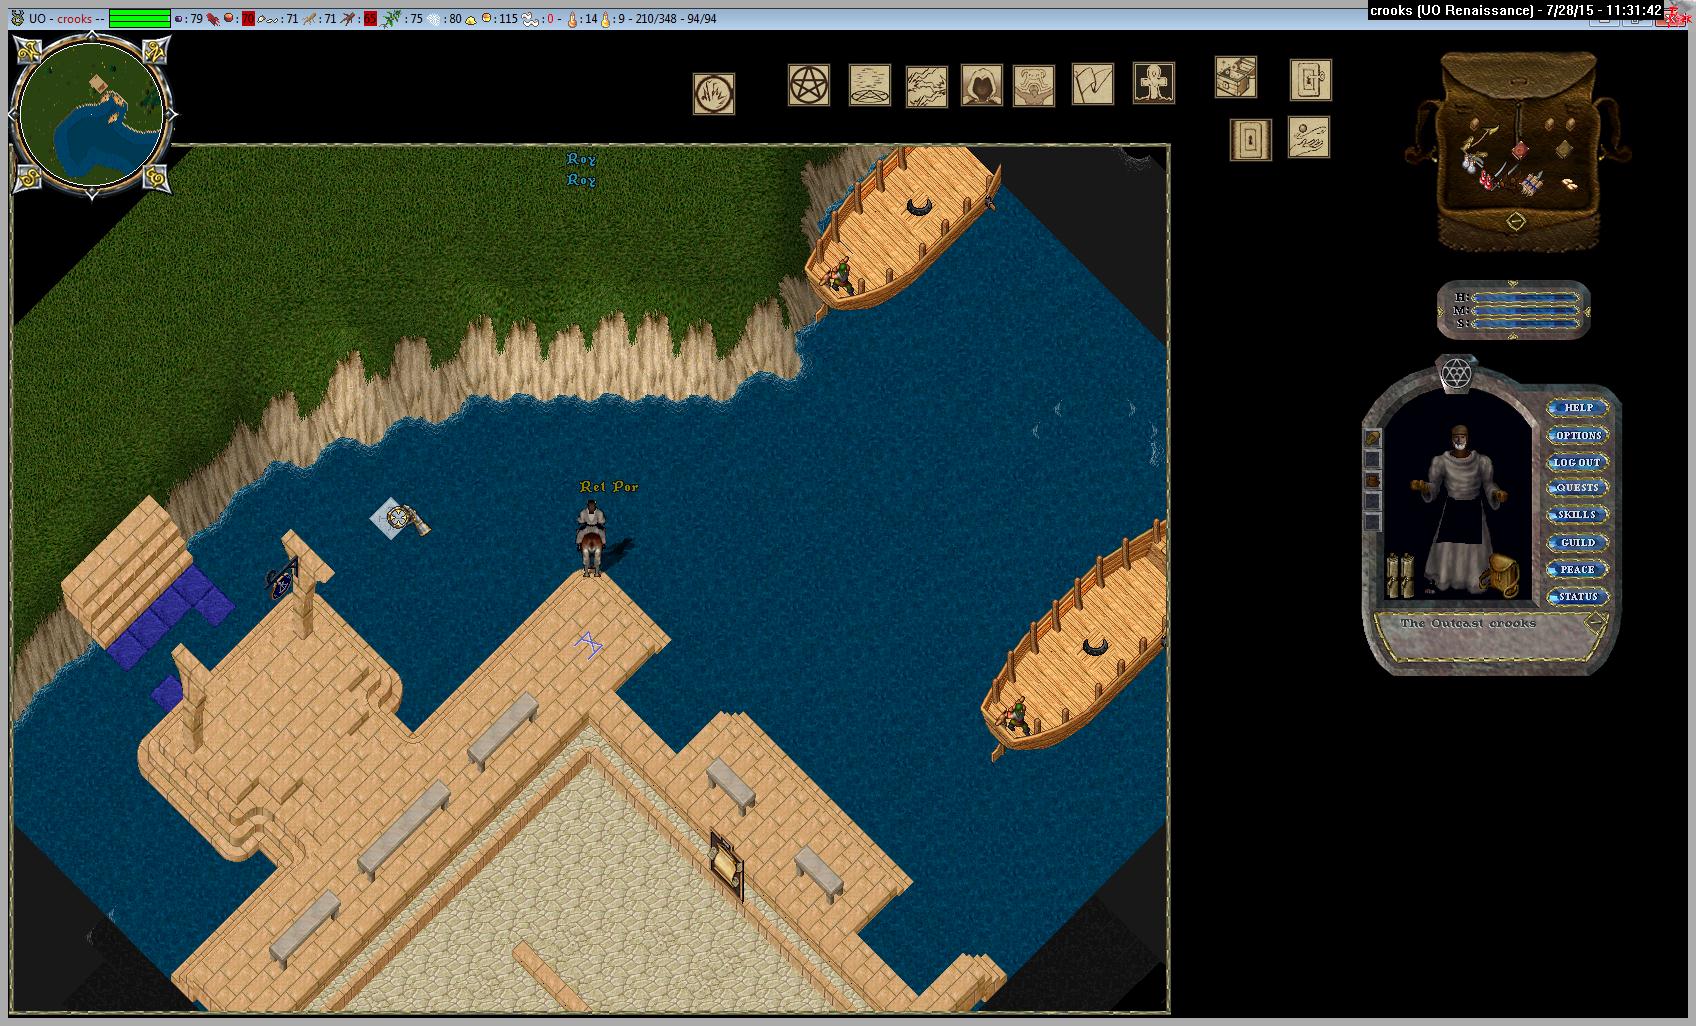Viewport: 1696px width, 1026px height.
Task: Click the mana bar in status gump
Action: click(1524, 310)
